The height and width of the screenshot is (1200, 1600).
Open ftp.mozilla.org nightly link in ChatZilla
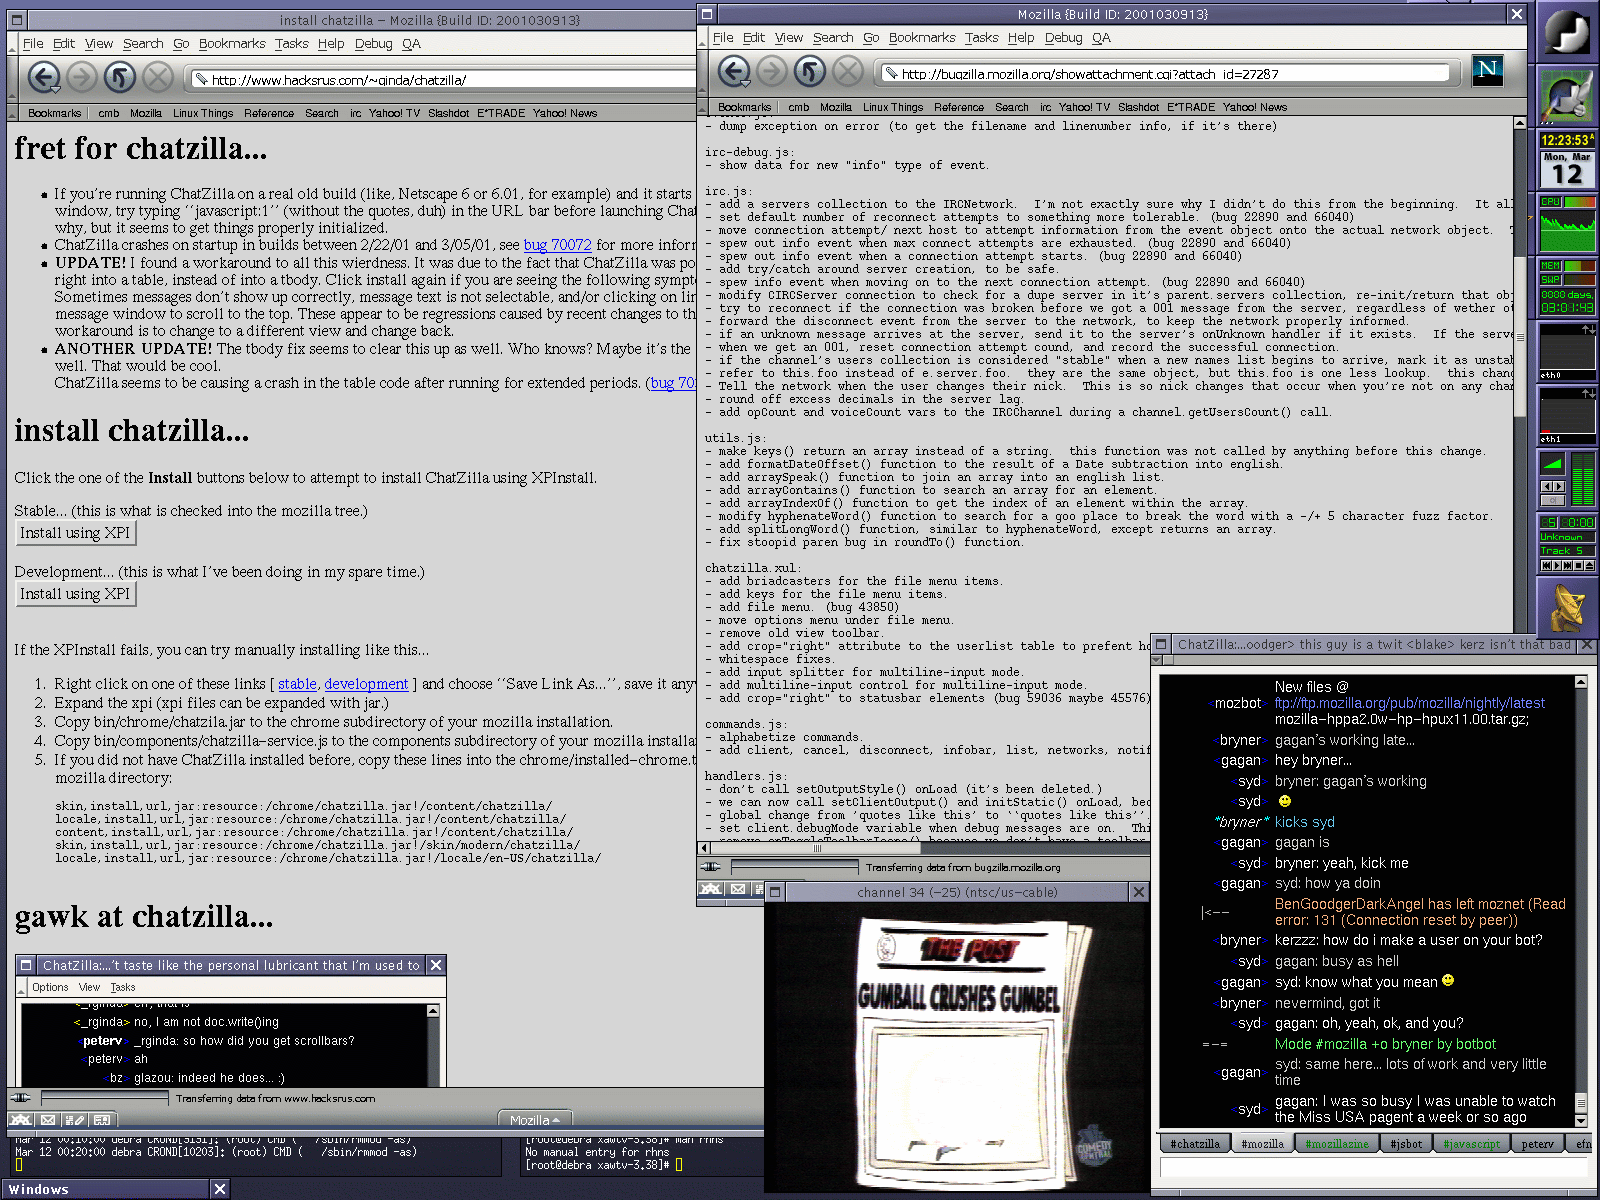coord(1409,703)
